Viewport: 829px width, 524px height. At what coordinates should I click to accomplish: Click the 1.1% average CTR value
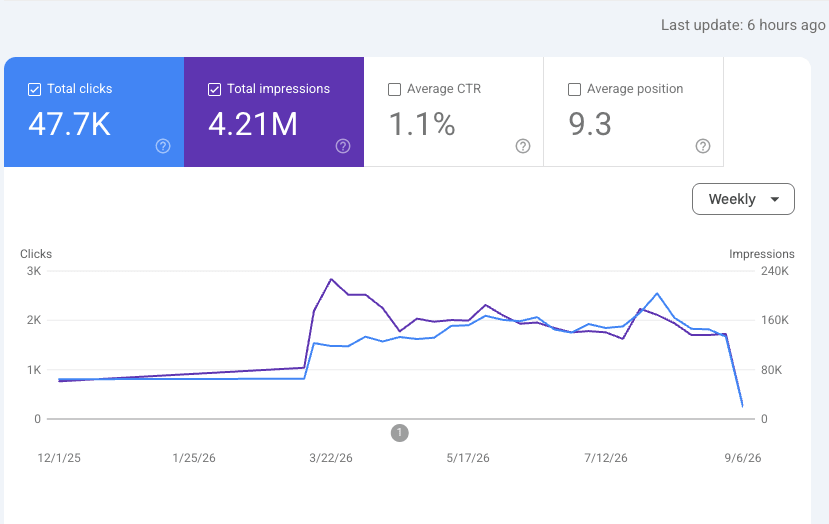click(422, 124)
